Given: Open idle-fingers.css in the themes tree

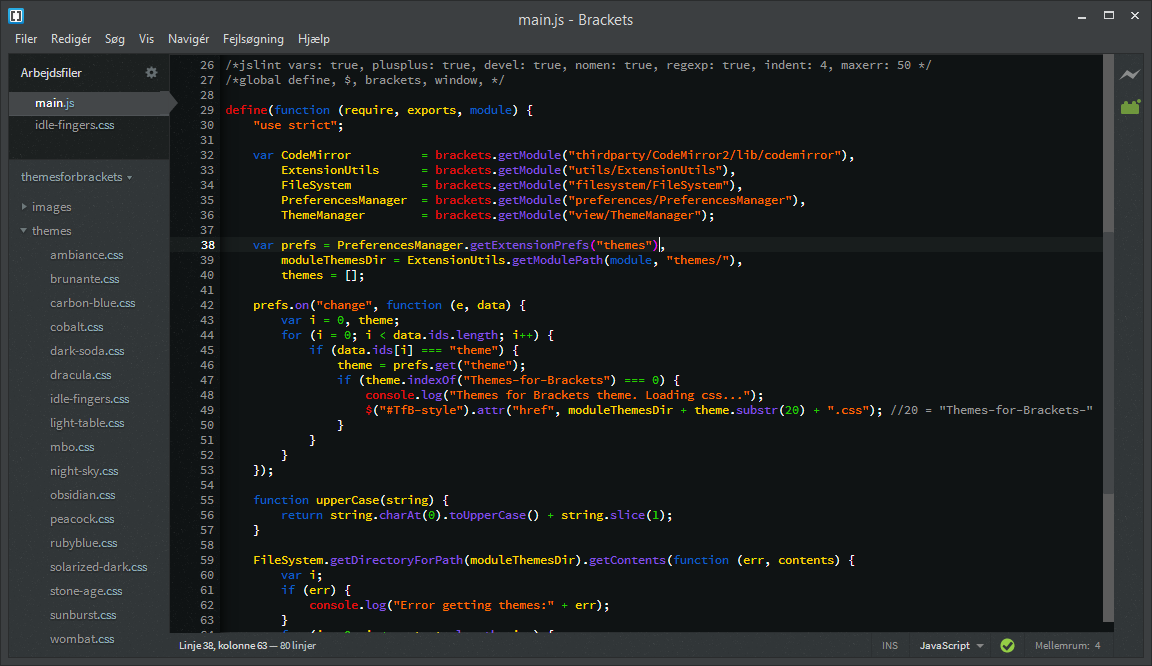Looking at the screenshot, I should coord(90,399).
